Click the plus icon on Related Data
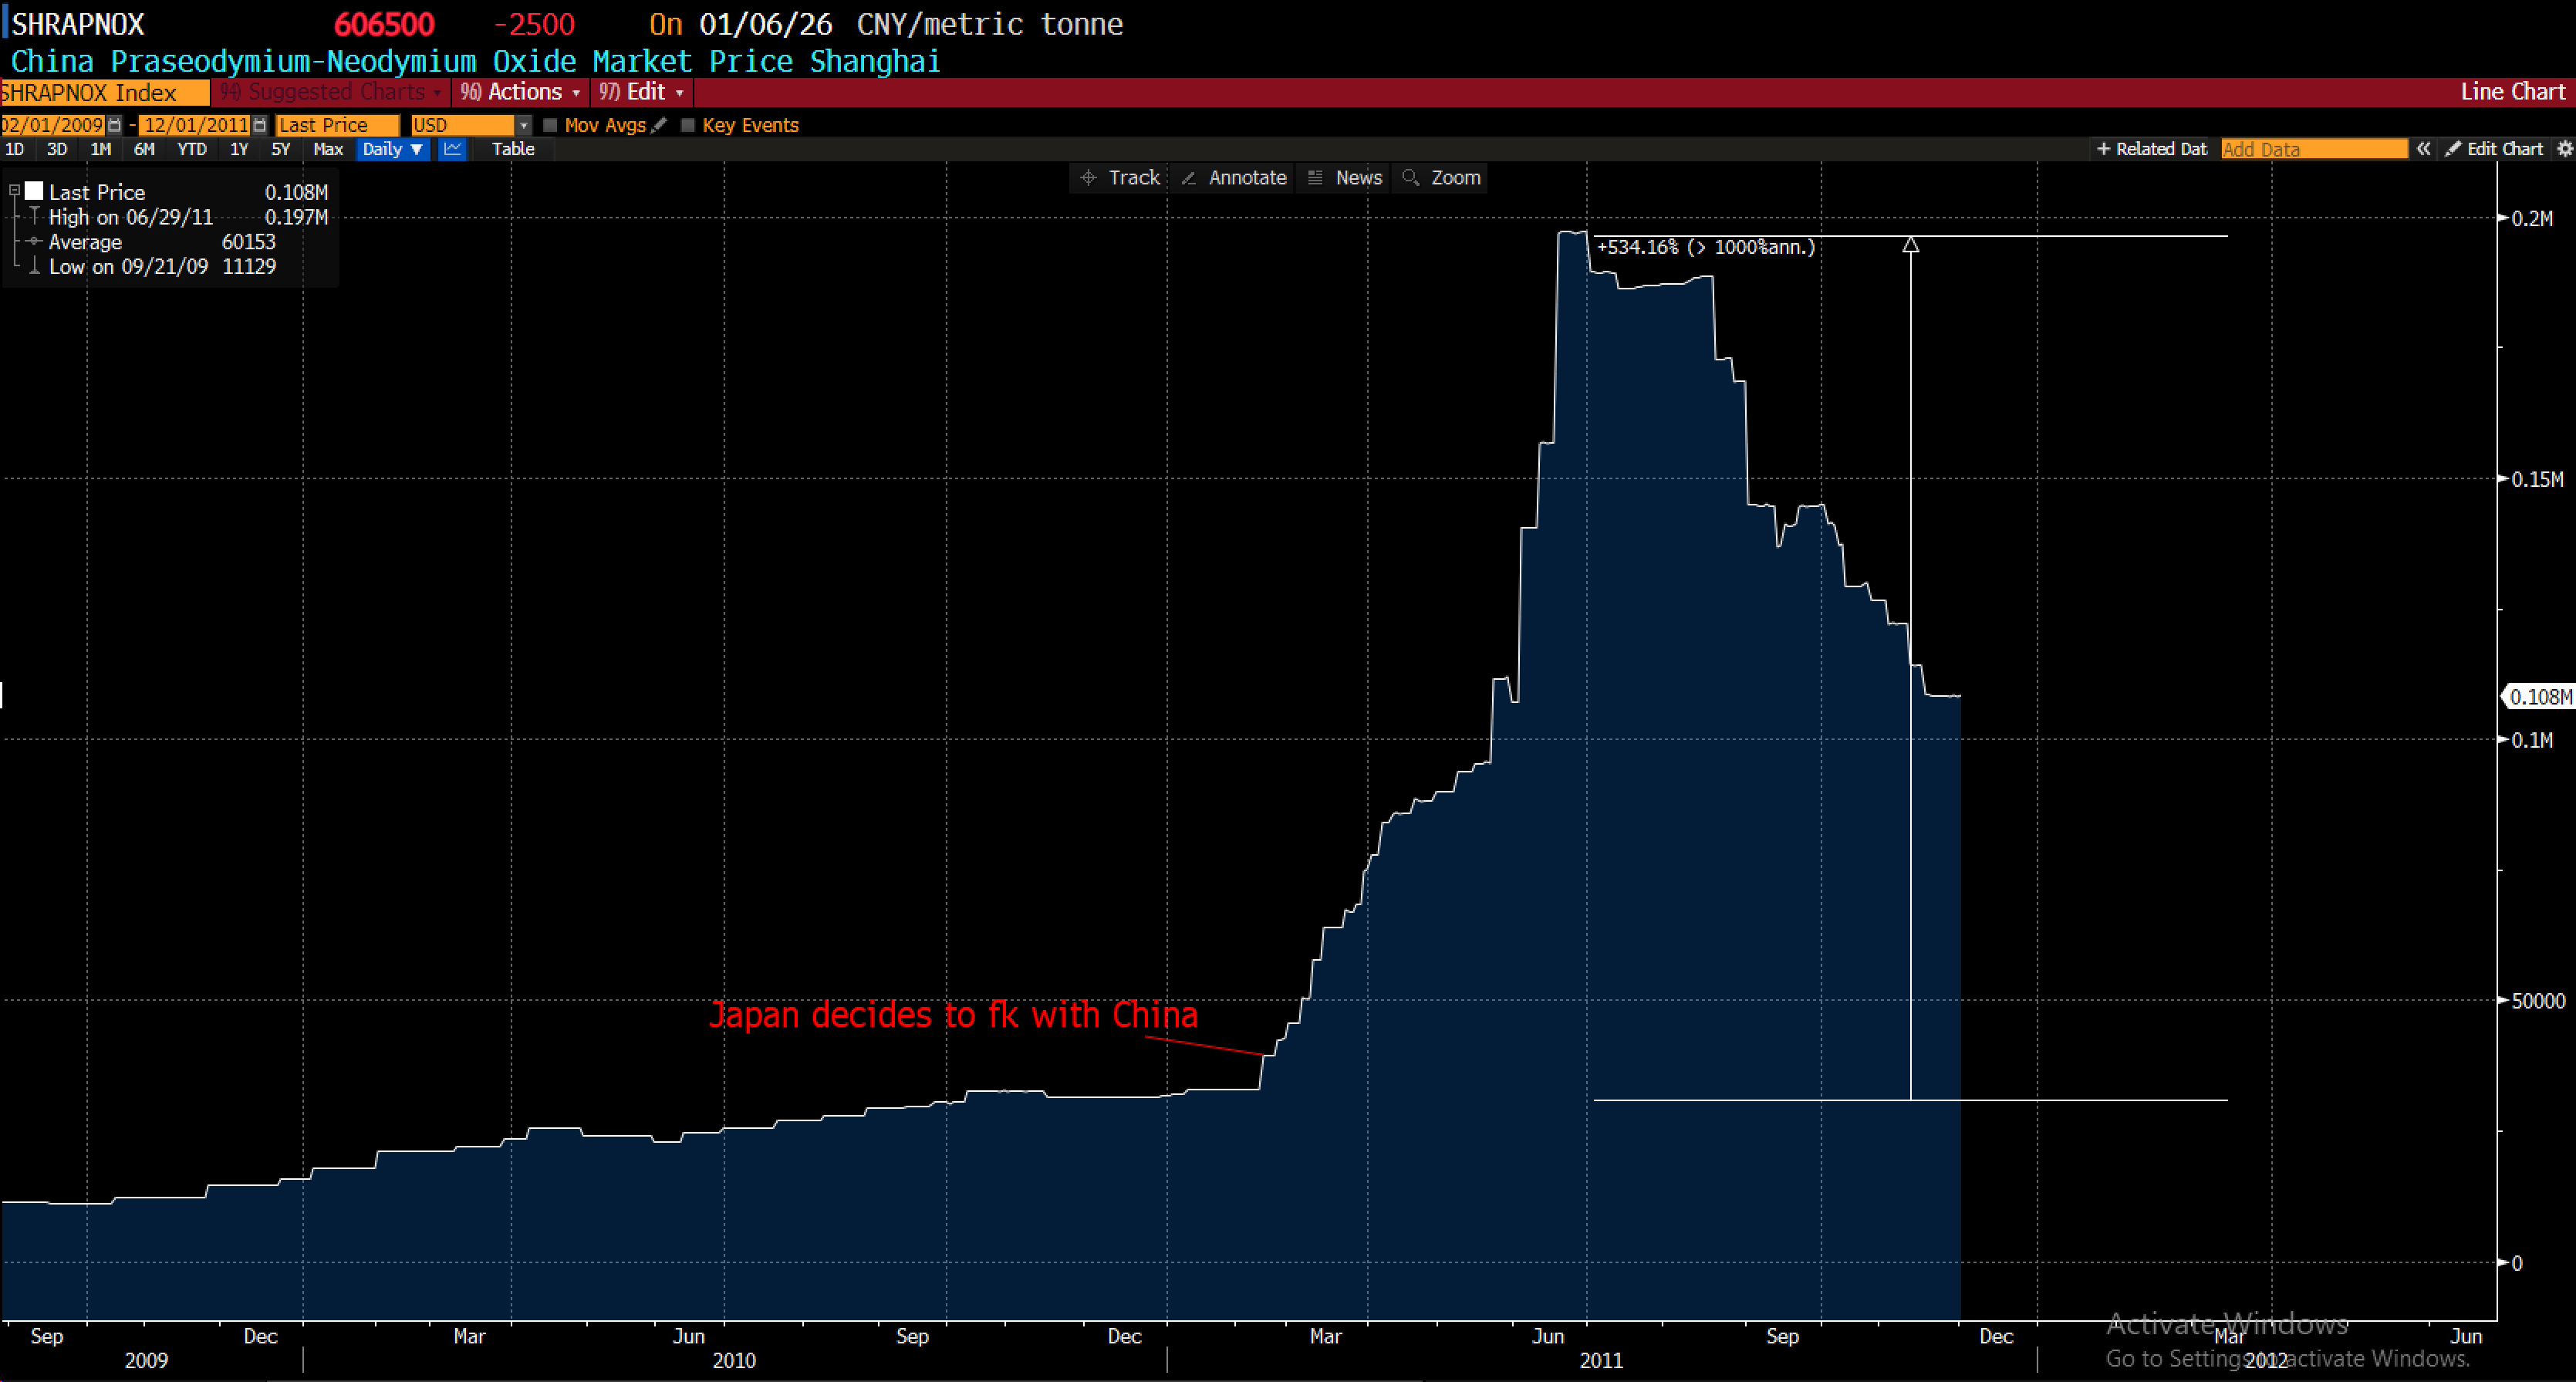 click(2103, 148)
